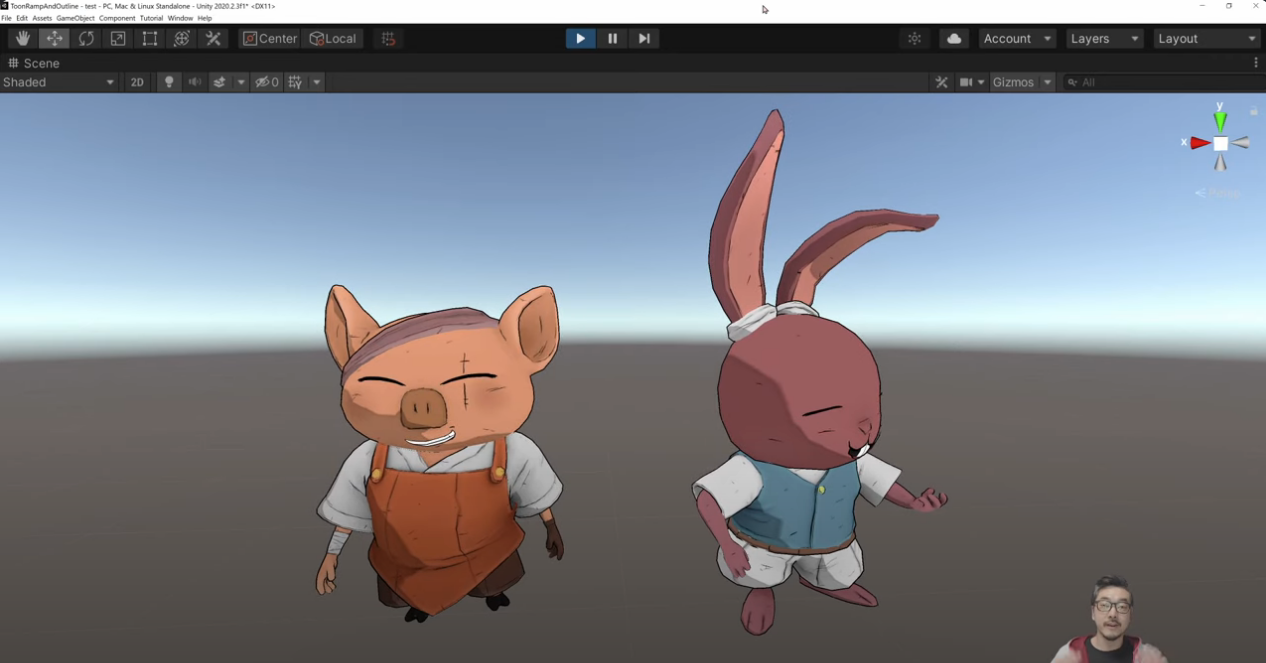Click the red X axis gizmo cone
Viewport: 1266px width, 663px height.
1200,143
